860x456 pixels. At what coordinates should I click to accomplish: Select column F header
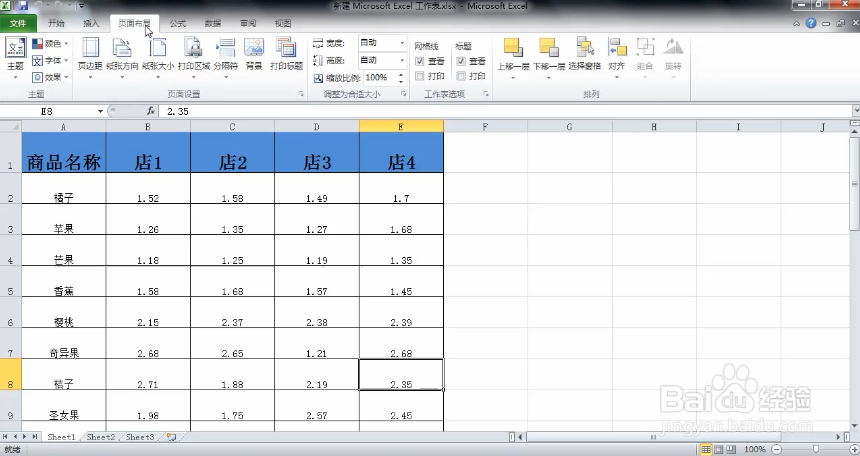(x=485, y=127)
